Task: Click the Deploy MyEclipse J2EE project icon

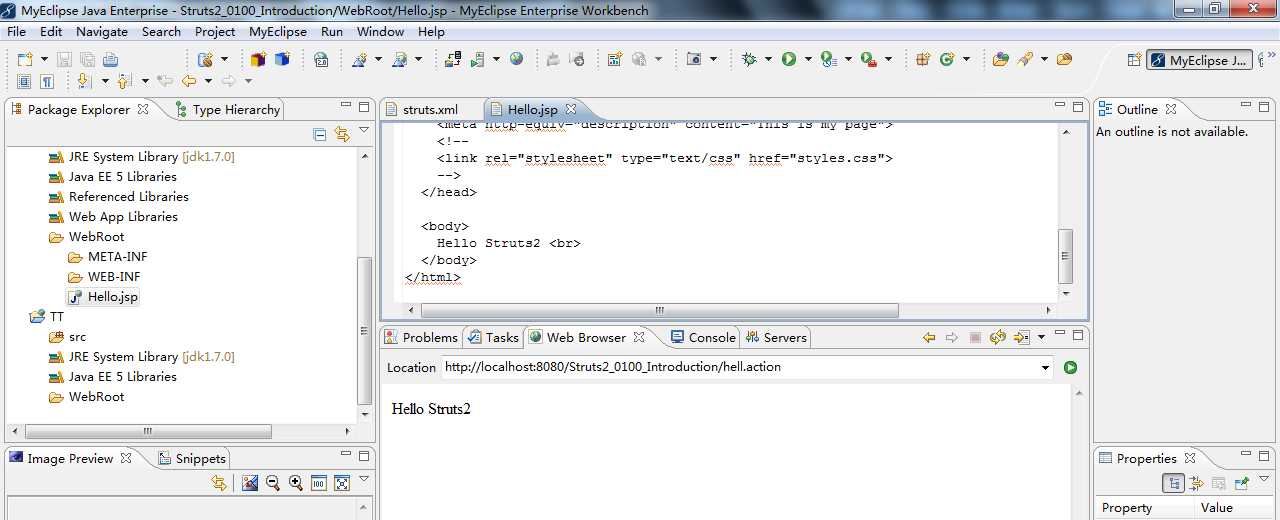Action: tap(452, 60)
